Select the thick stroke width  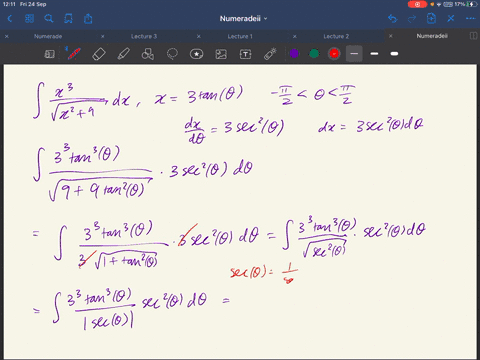point(394,54)
